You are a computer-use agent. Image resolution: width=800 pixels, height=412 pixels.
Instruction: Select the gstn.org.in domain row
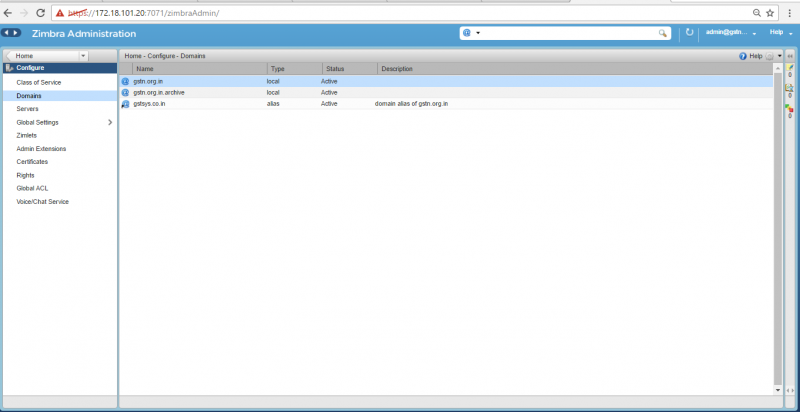(x=446, y=82)
